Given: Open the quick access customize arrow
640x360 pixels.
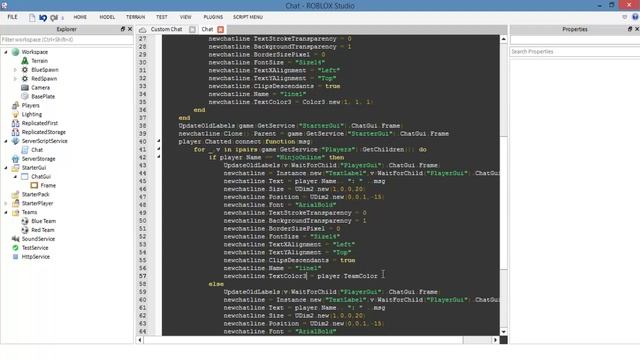Looking at the screenshot, I should click(62, 18).
